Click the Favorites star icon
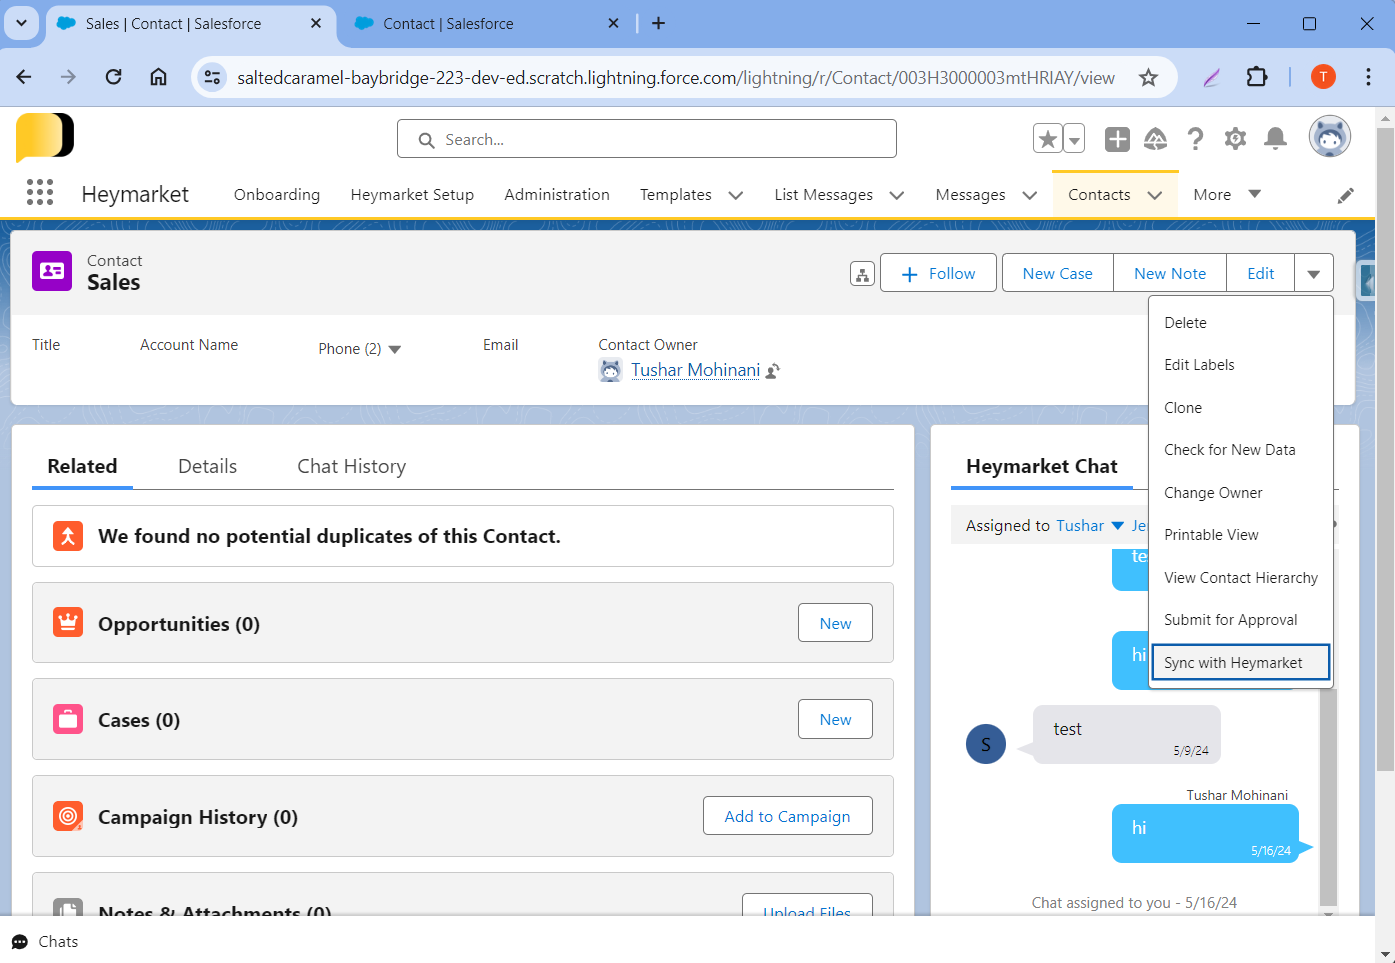The height and width of the screenshot is (963, 1395). [1047, 139]
